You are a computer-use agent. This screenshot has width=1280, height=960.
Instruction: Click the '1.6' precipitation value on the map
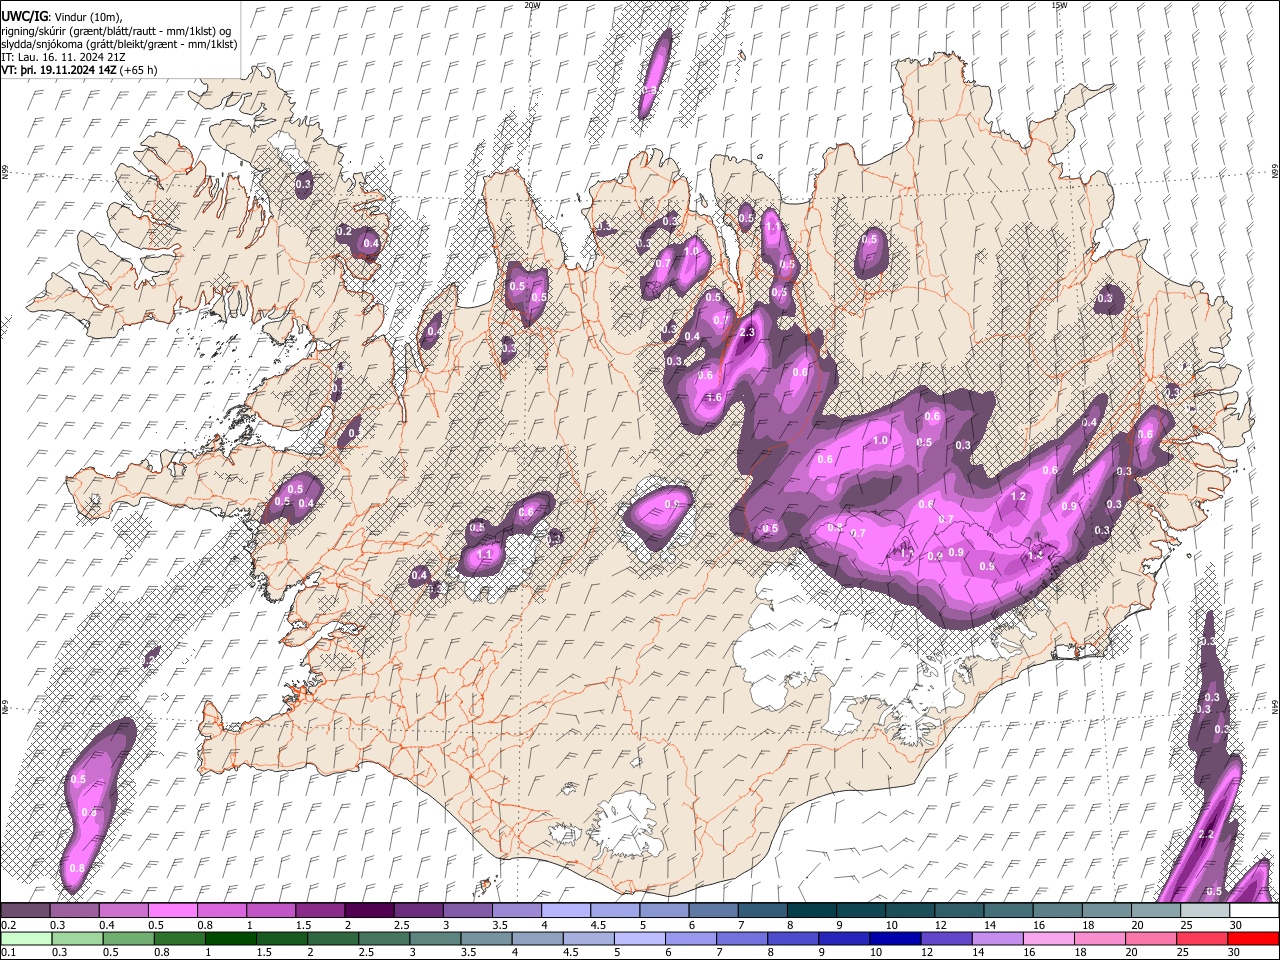(x=714, y=397)
